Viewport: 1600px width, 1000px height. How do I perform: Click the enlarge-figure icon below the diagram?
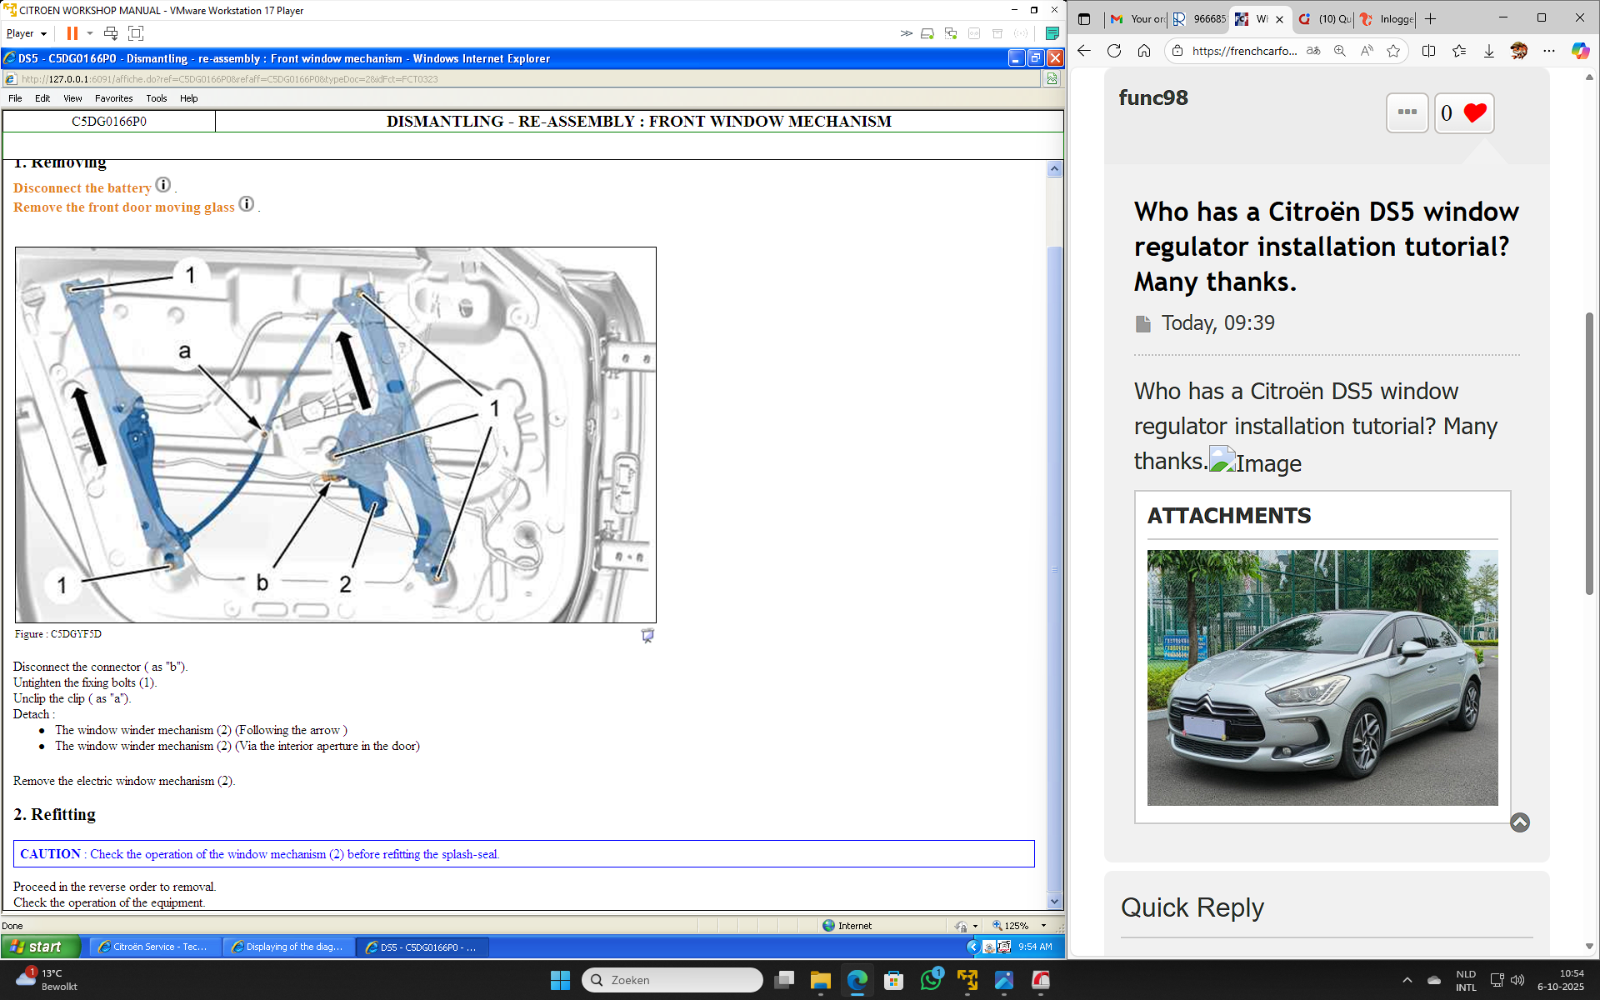(647, 635)
